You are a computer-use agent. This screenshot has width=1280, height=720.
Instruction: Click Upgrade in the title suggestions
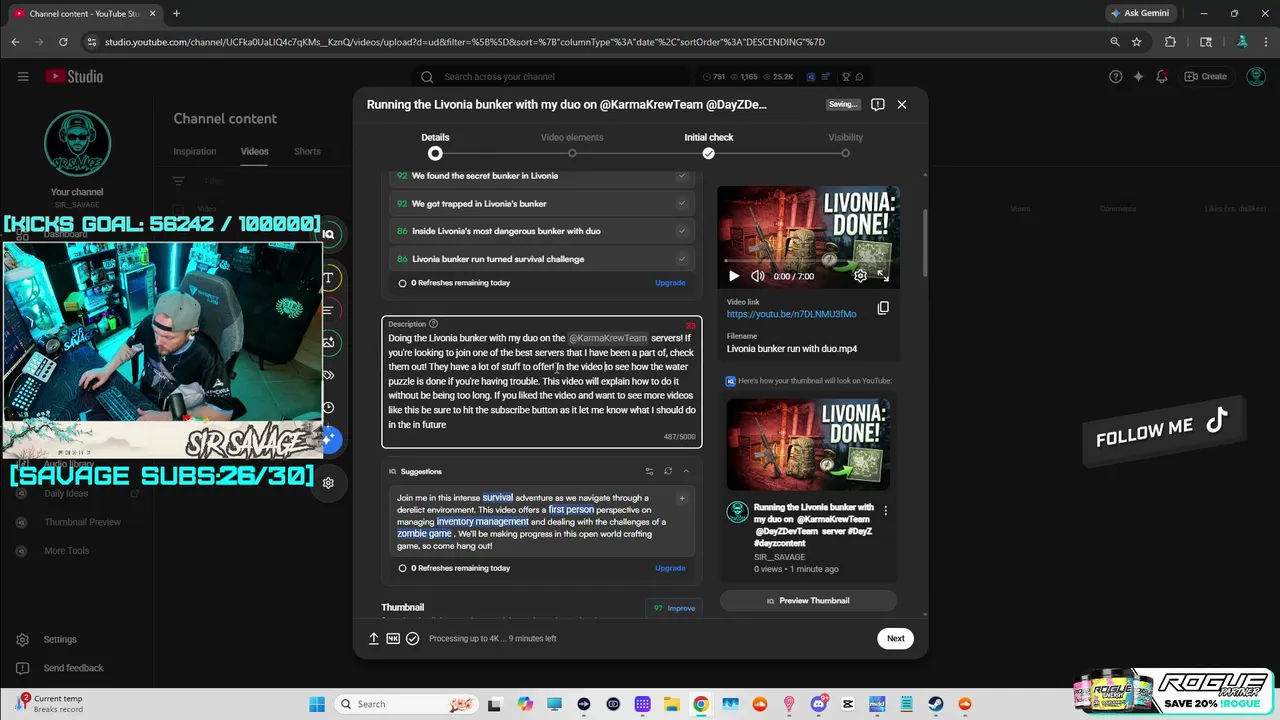click(670, 283)
